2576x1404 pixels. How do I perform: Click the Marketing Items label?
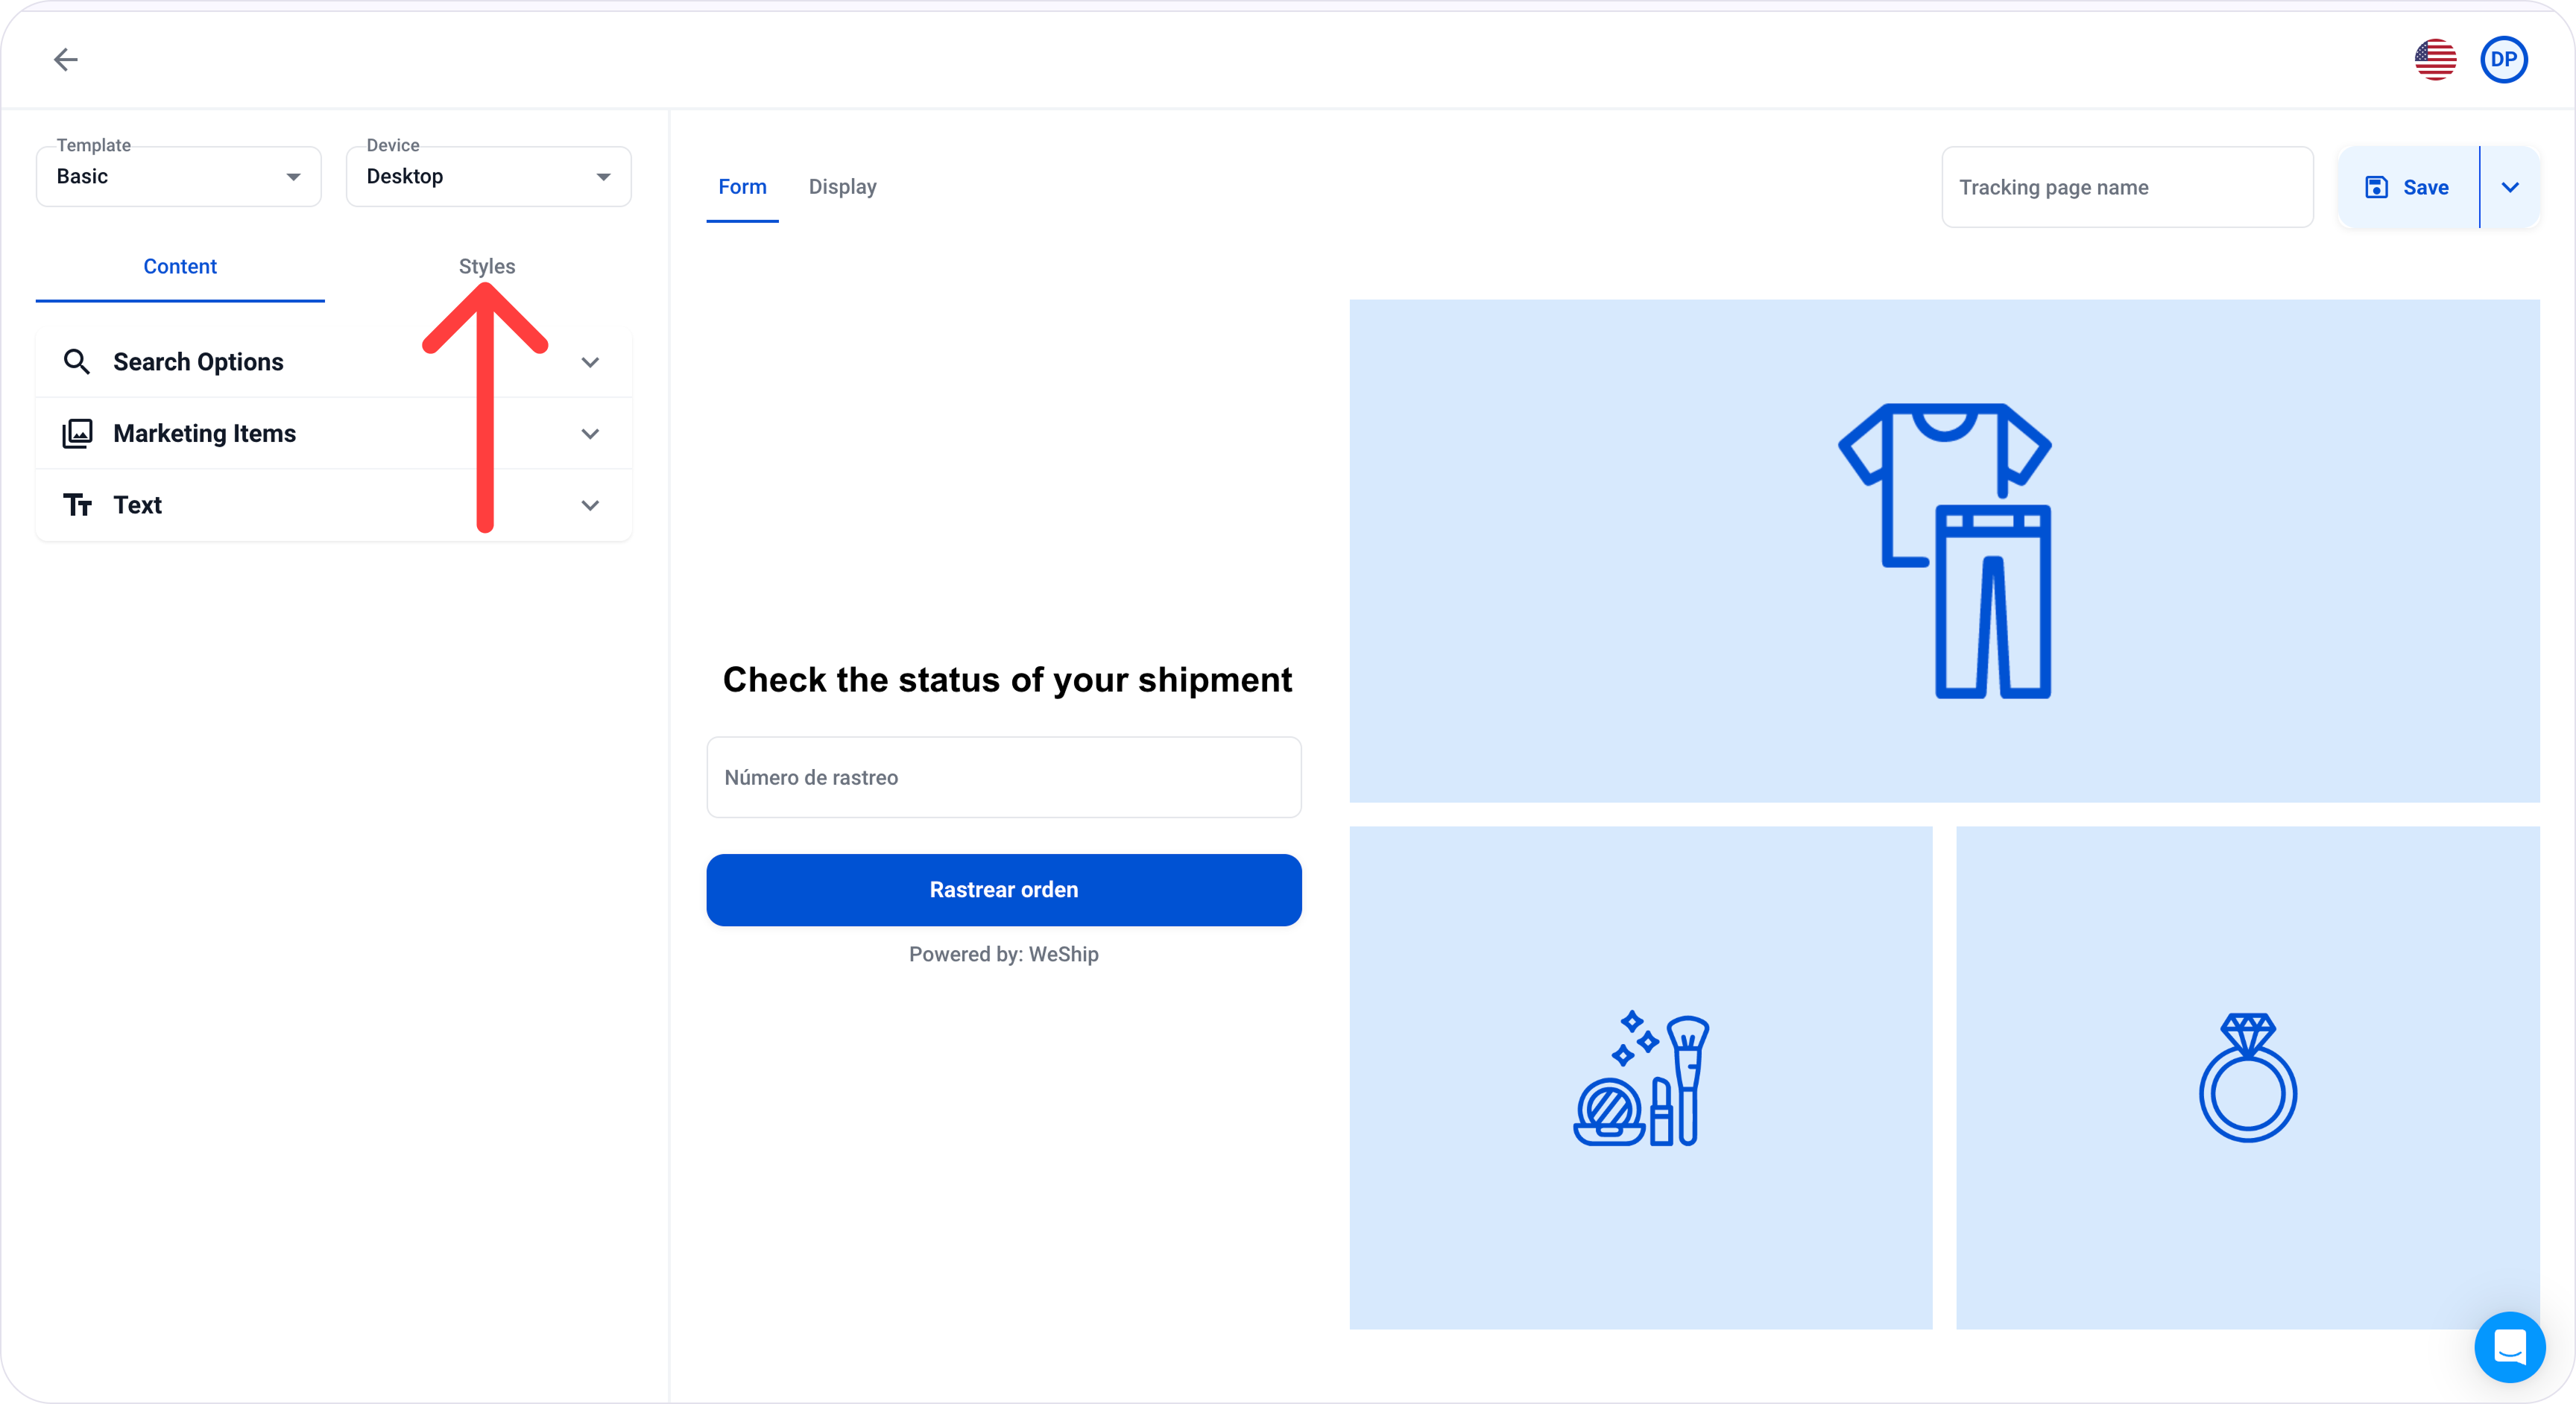point(205,433)
